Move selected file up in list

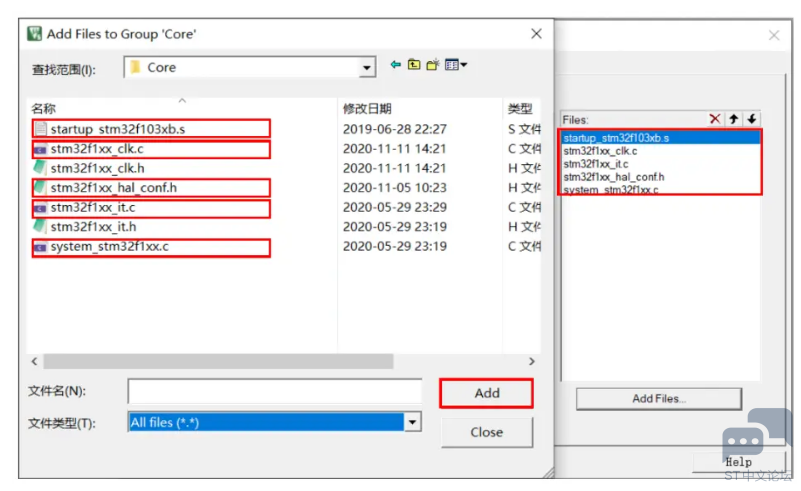click(x=734, y=119)
